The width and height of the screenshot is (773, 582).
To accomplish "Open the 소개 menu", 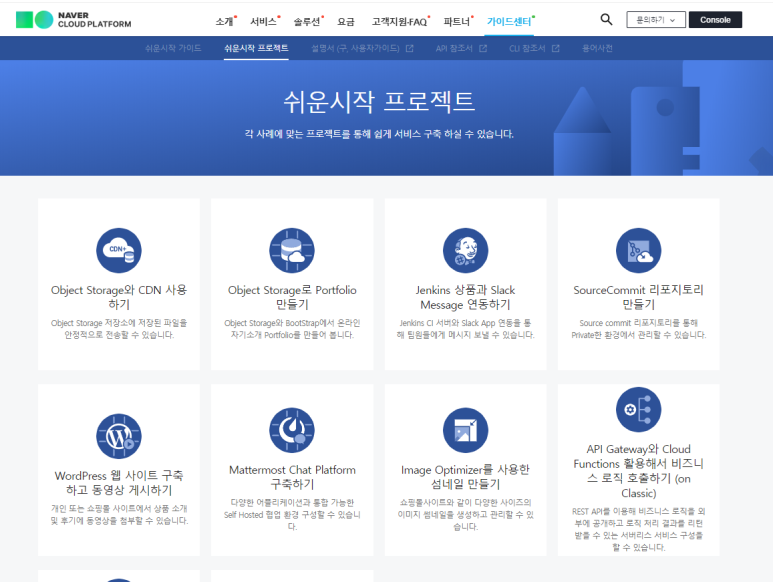I will click(225, 22).
